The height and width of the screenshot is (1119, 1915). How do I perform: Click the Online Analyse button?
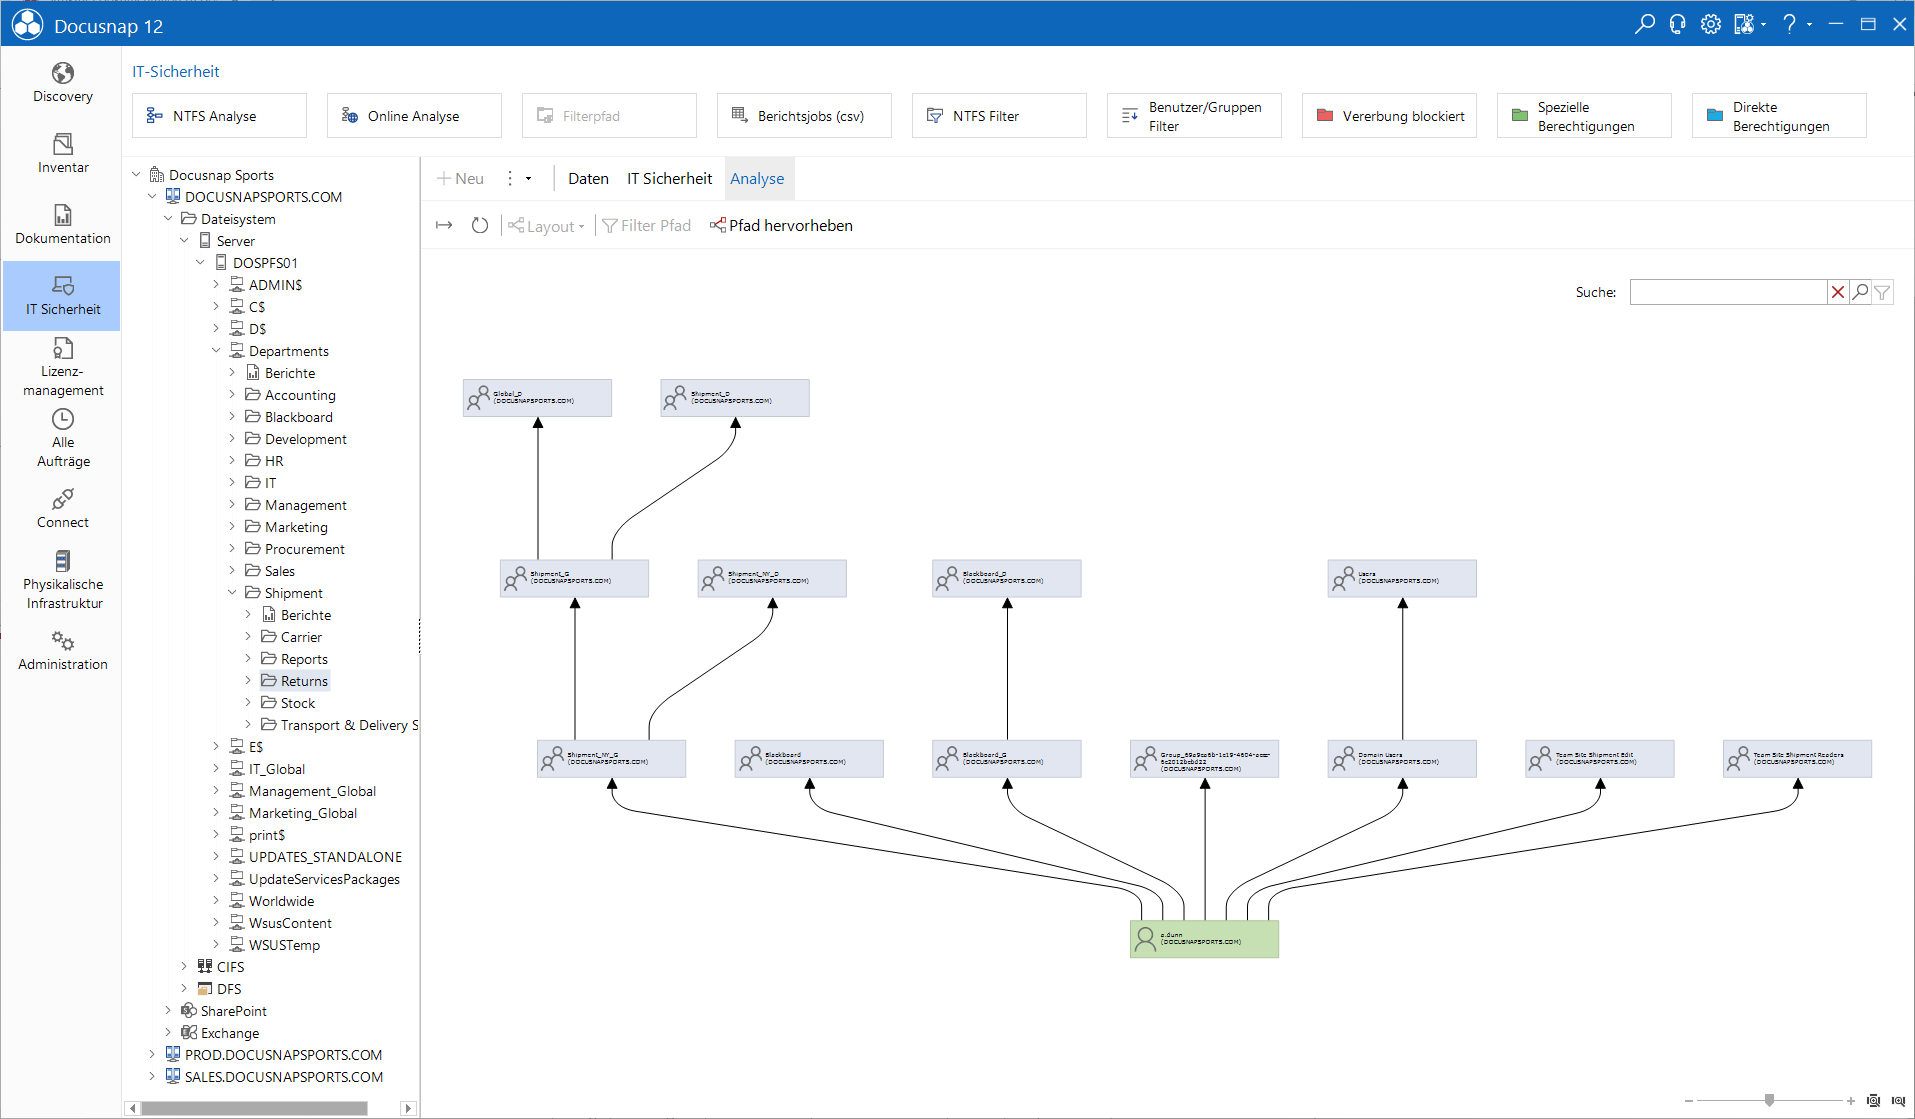coord(414,116)
